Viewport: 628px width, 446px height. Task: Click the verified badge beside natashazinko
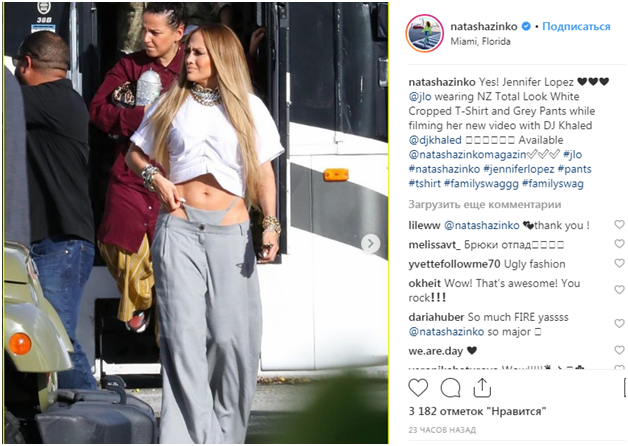pyautogui.click(x=526, y=26)
